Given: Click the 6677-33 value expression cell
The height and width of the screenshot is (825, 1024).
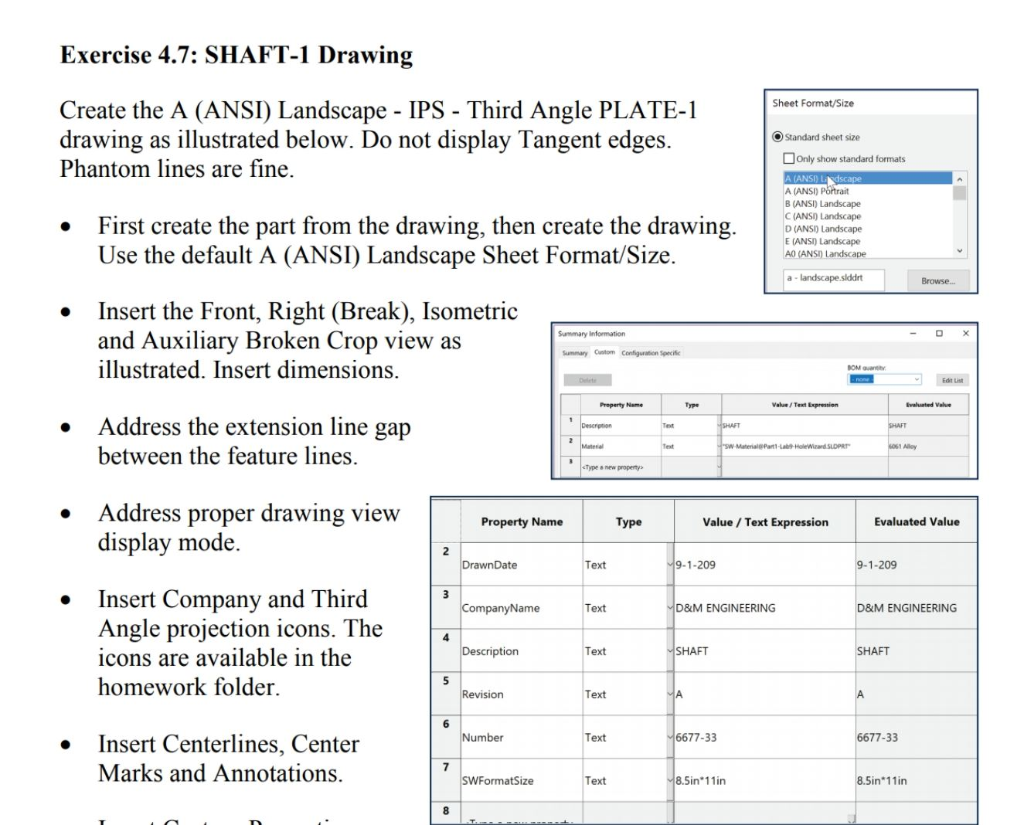Looking at the screenshot, I should click(x=765, y=737).
